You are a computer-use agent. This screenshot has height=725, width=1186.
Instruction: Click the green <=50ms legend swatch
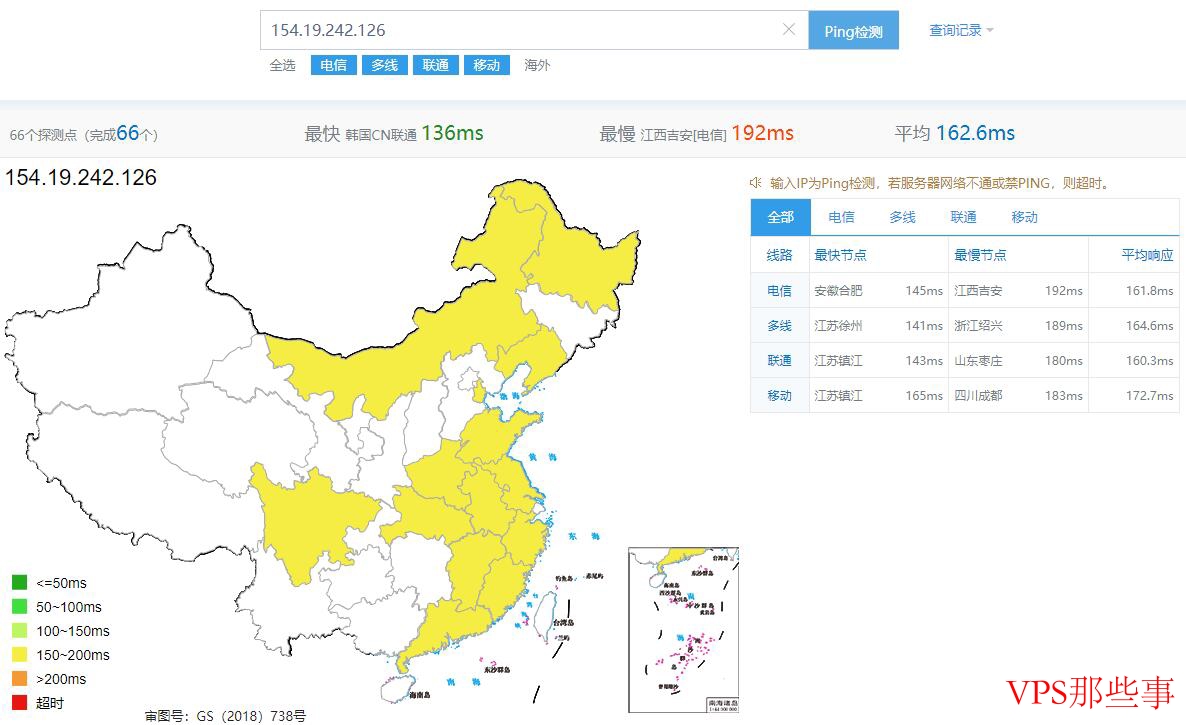pyautogui.click(x=20, y=582)
